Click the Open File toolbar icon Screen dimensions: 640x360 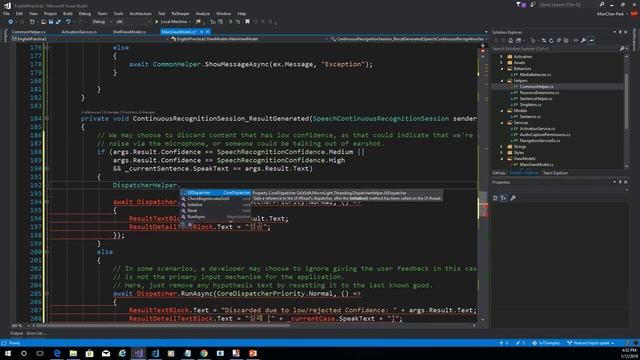pos(43,22)
